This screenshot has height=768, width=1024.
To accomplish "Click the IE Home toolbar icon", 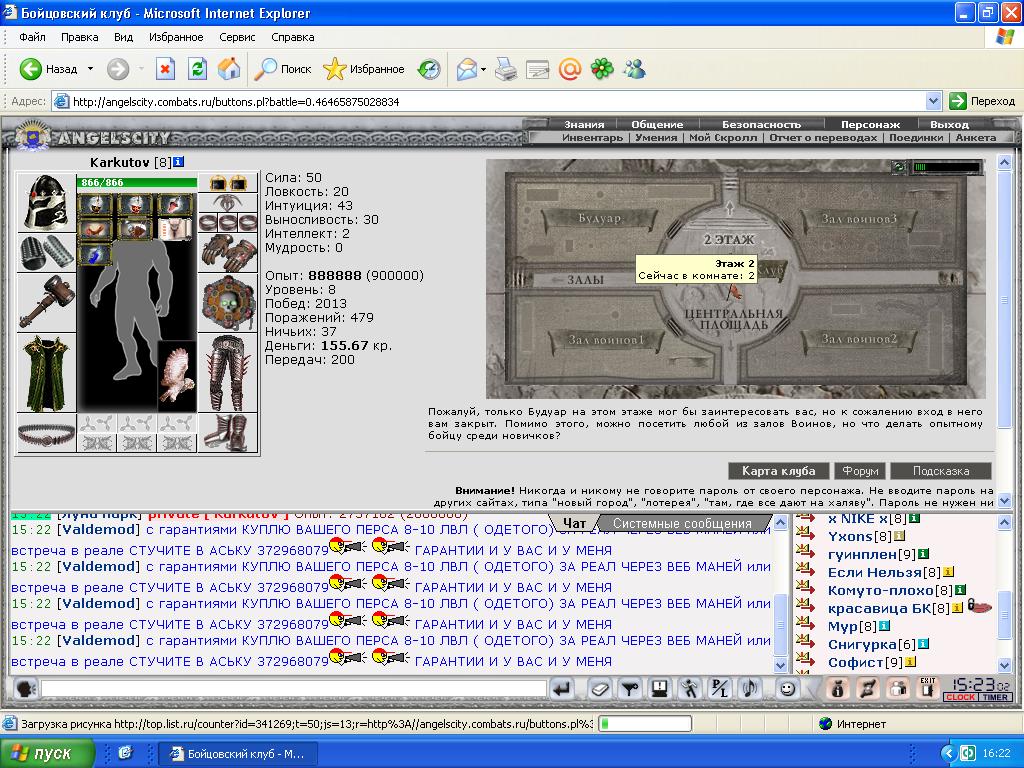I will [229, 69].
